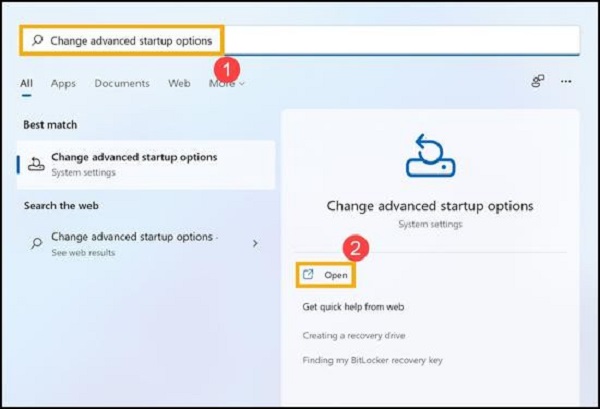Expand the web result chevron arrow
The height and width of the screenshot is (409, 600).
point(255,243)
